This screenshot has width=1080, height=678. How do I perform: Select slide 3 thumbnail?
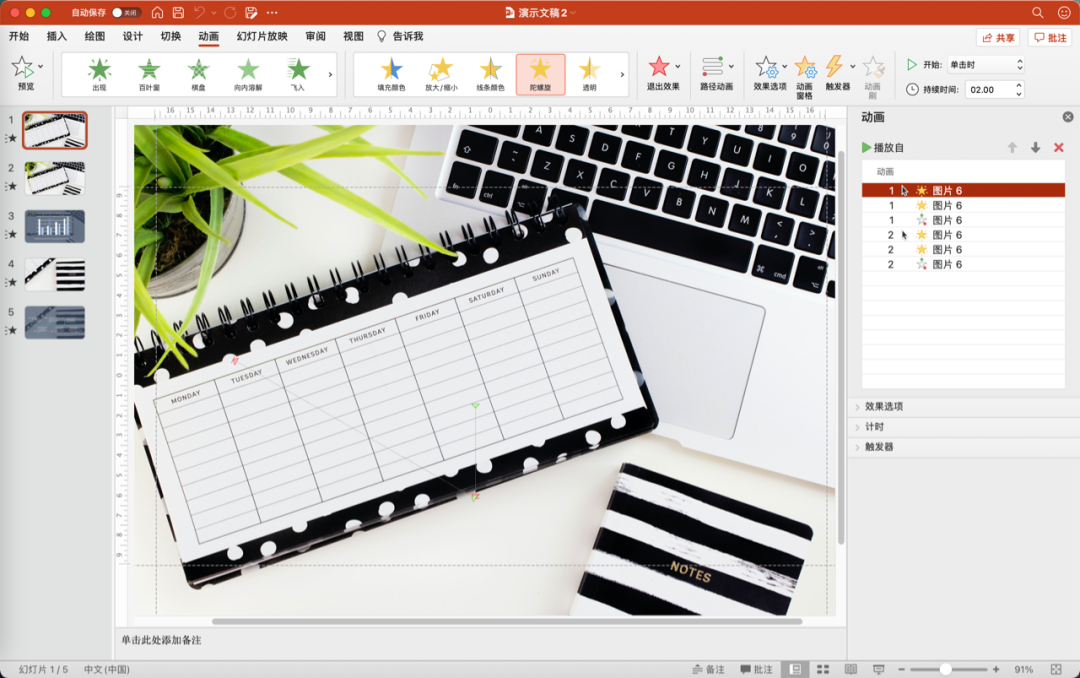point(55,227)
